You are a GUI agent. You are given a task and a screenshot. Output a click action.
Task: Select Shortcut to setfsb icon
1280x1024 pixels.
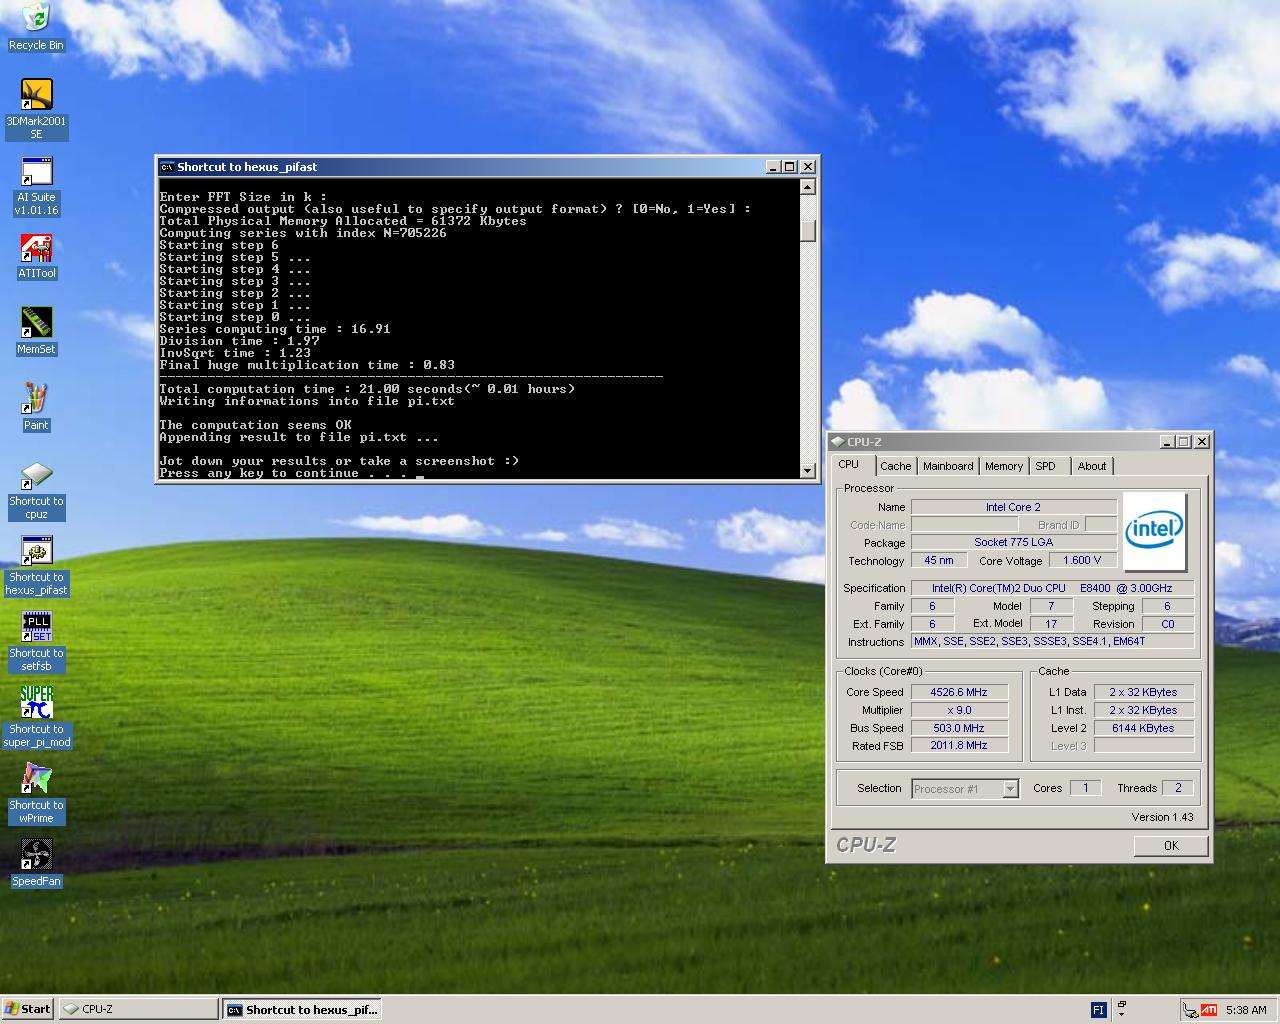(36, 643)
